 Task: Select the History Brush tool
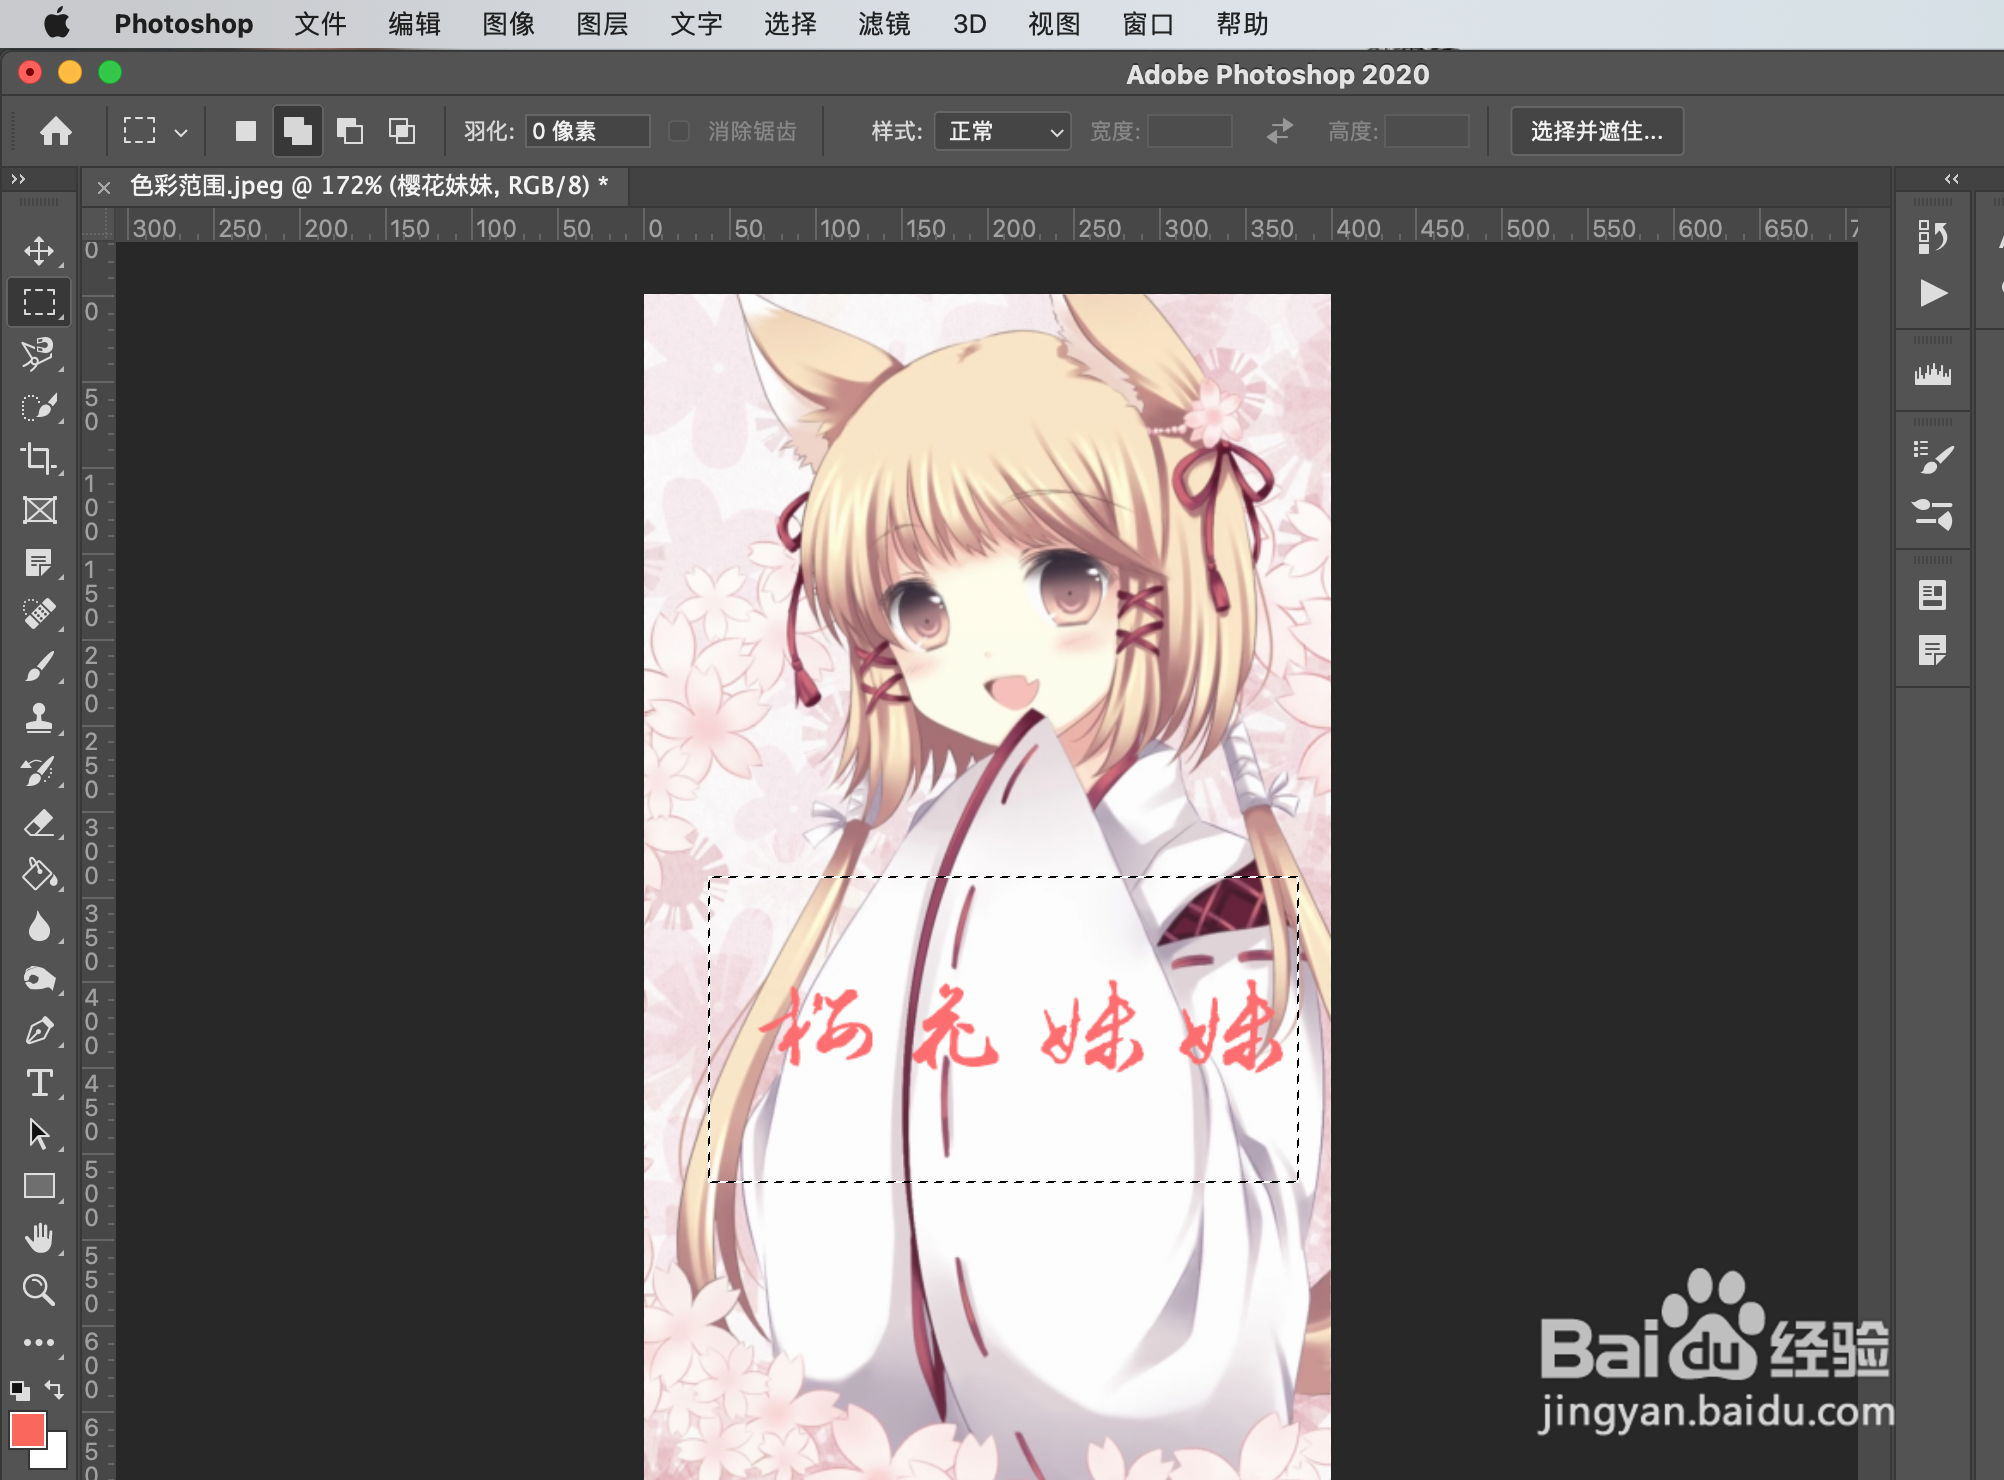click(x=39, y=770)
